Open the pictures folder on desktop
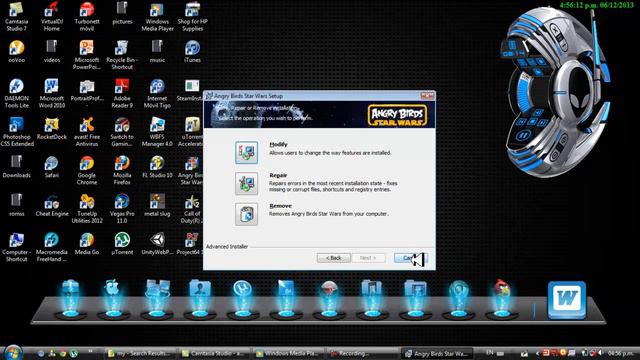 tap(122, 13)
